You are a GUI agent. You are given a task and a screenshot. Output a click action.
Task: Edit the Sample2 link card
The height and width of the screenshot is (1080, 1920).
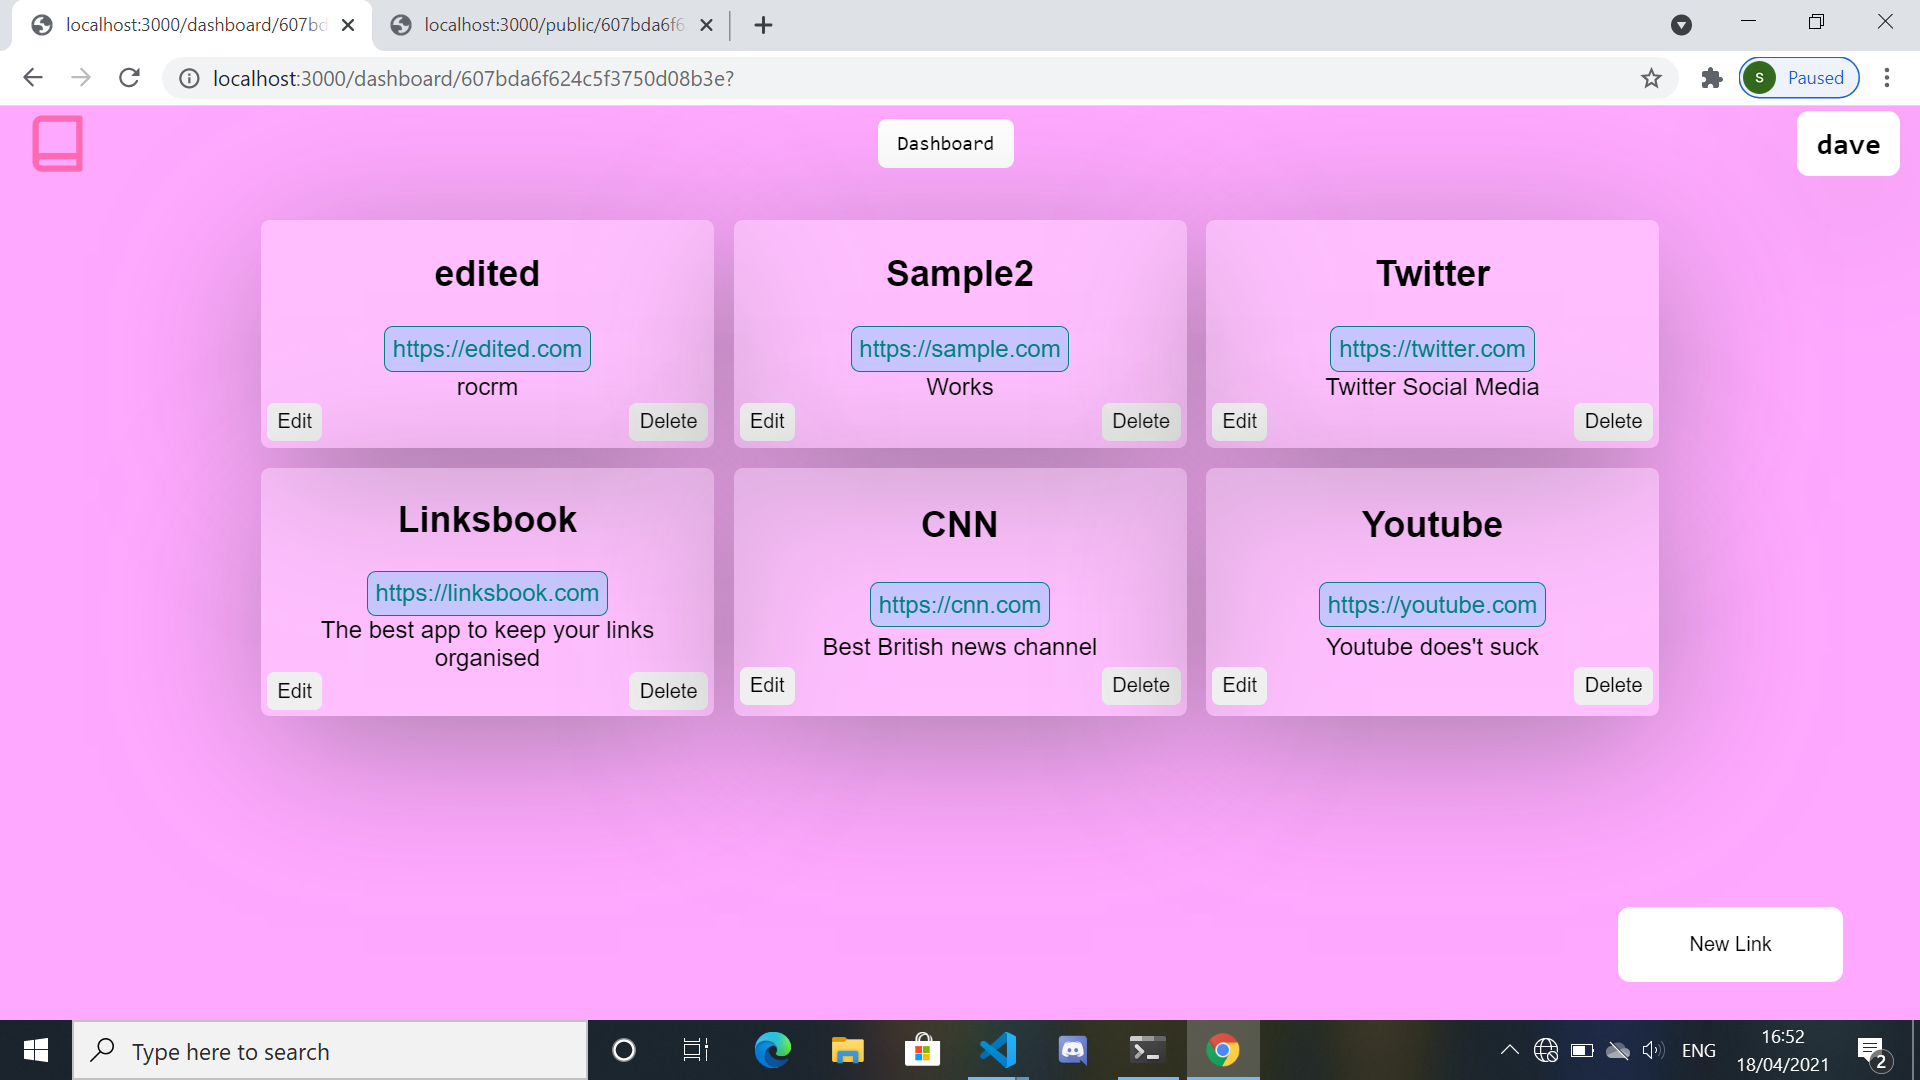point(767,421)
